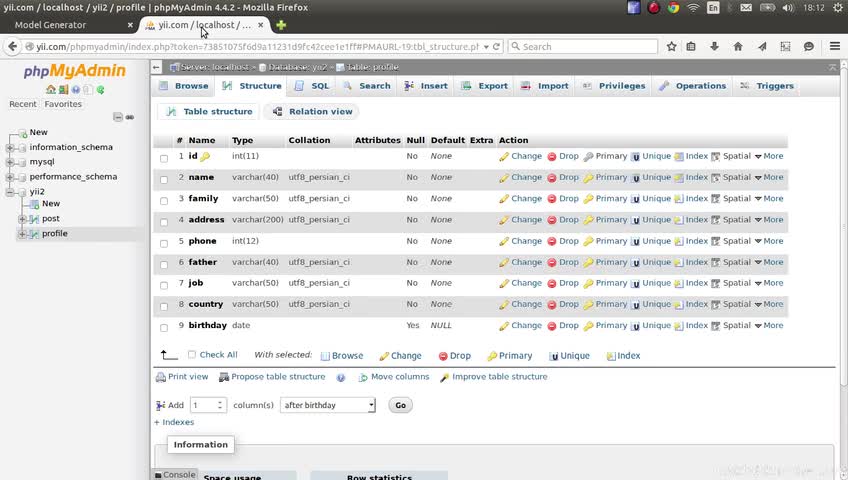Check the father column checkbox
Screen dimensions: 848x480
[x=164, y=264]
